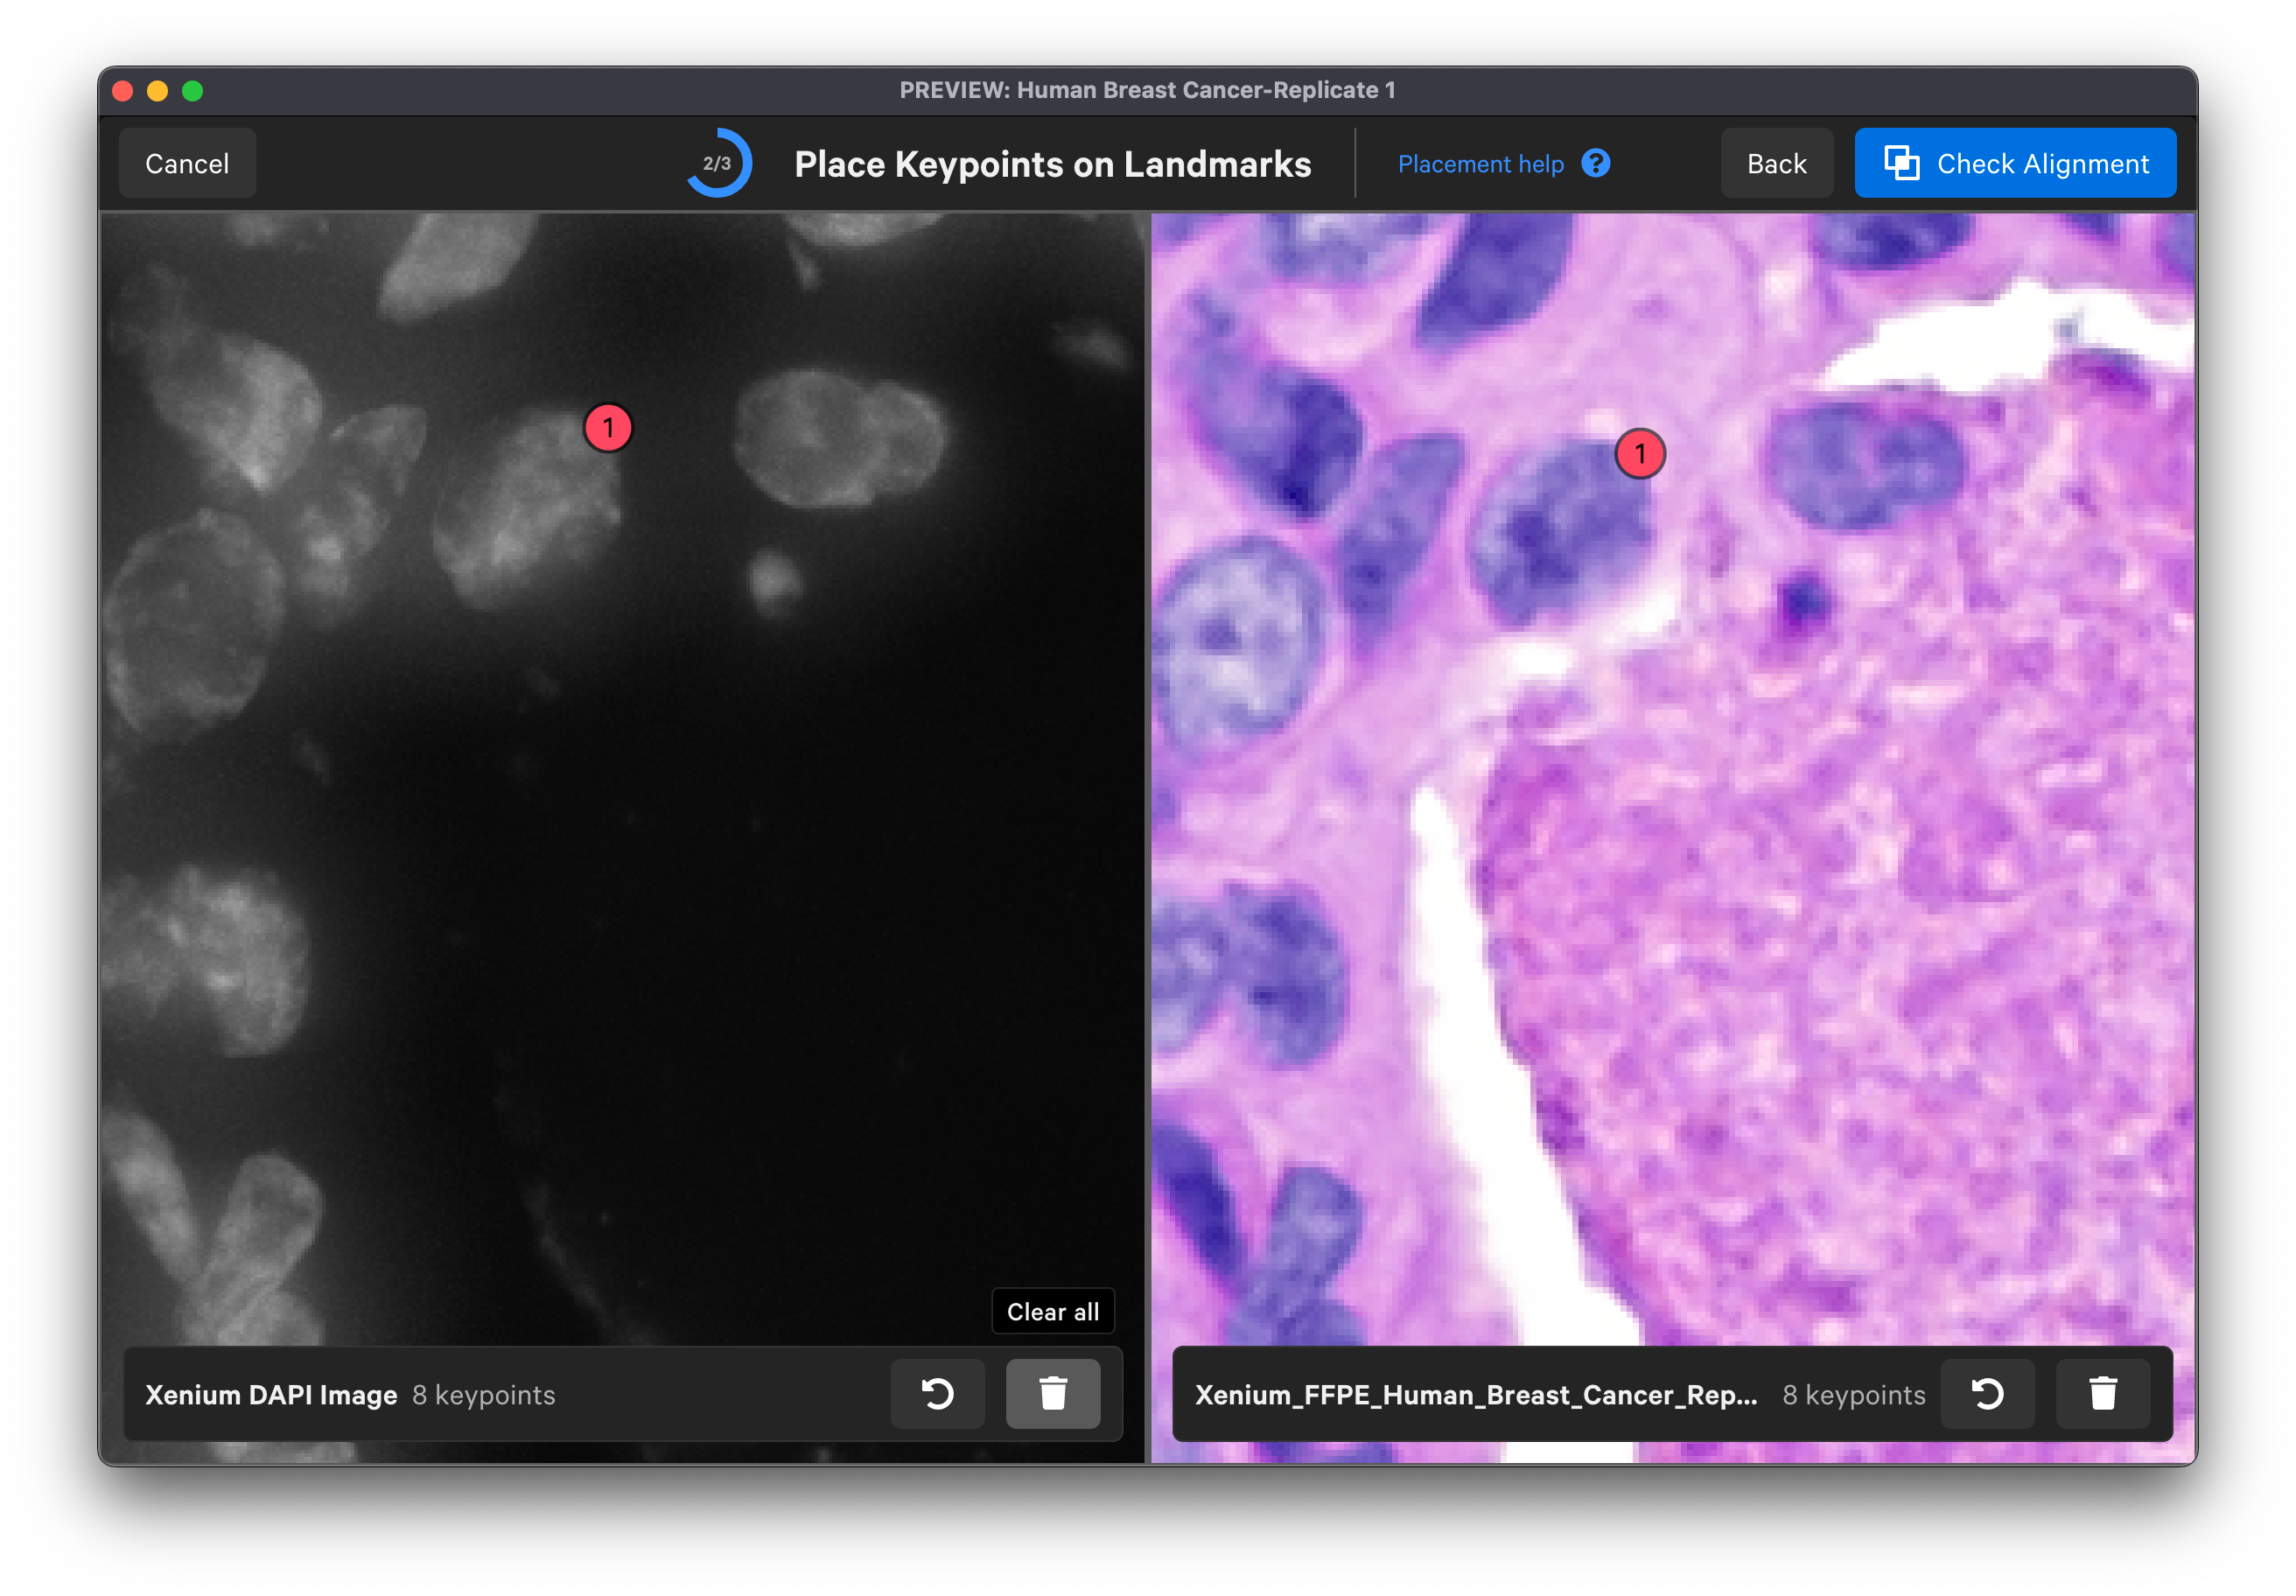Undo last keypoint on Xenium DAPI Image
2296x1596 pixels.
[x=937, y=1394]
